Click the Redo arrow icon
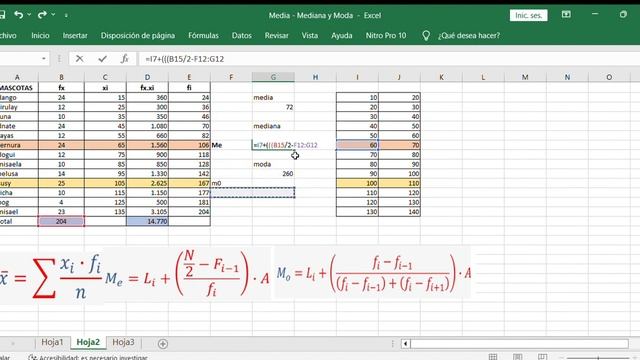 pyautogui.click(x=42, y=15)
